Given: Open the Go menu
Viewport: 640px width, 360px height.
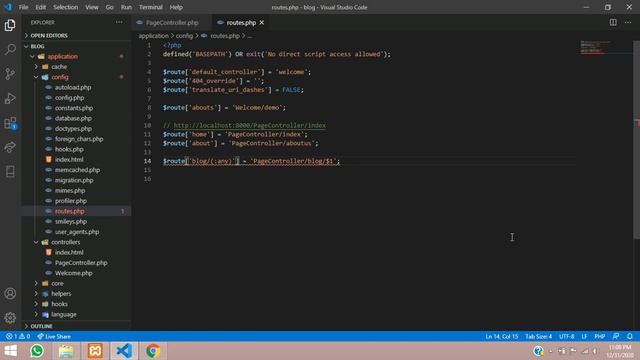Looking at the screenshot, I should point(109,7).
